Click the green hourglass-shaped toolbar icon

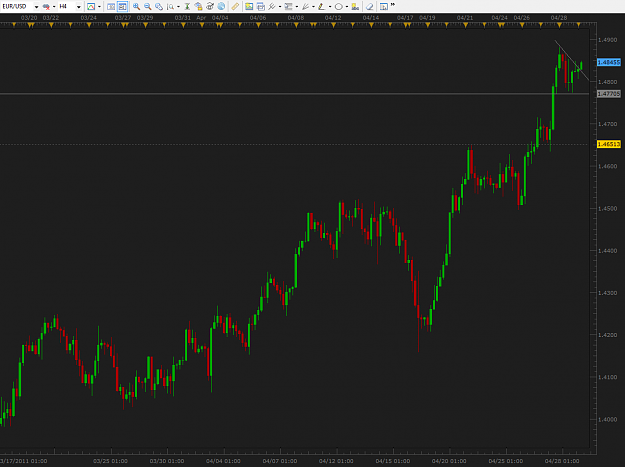tap(187, 6)
